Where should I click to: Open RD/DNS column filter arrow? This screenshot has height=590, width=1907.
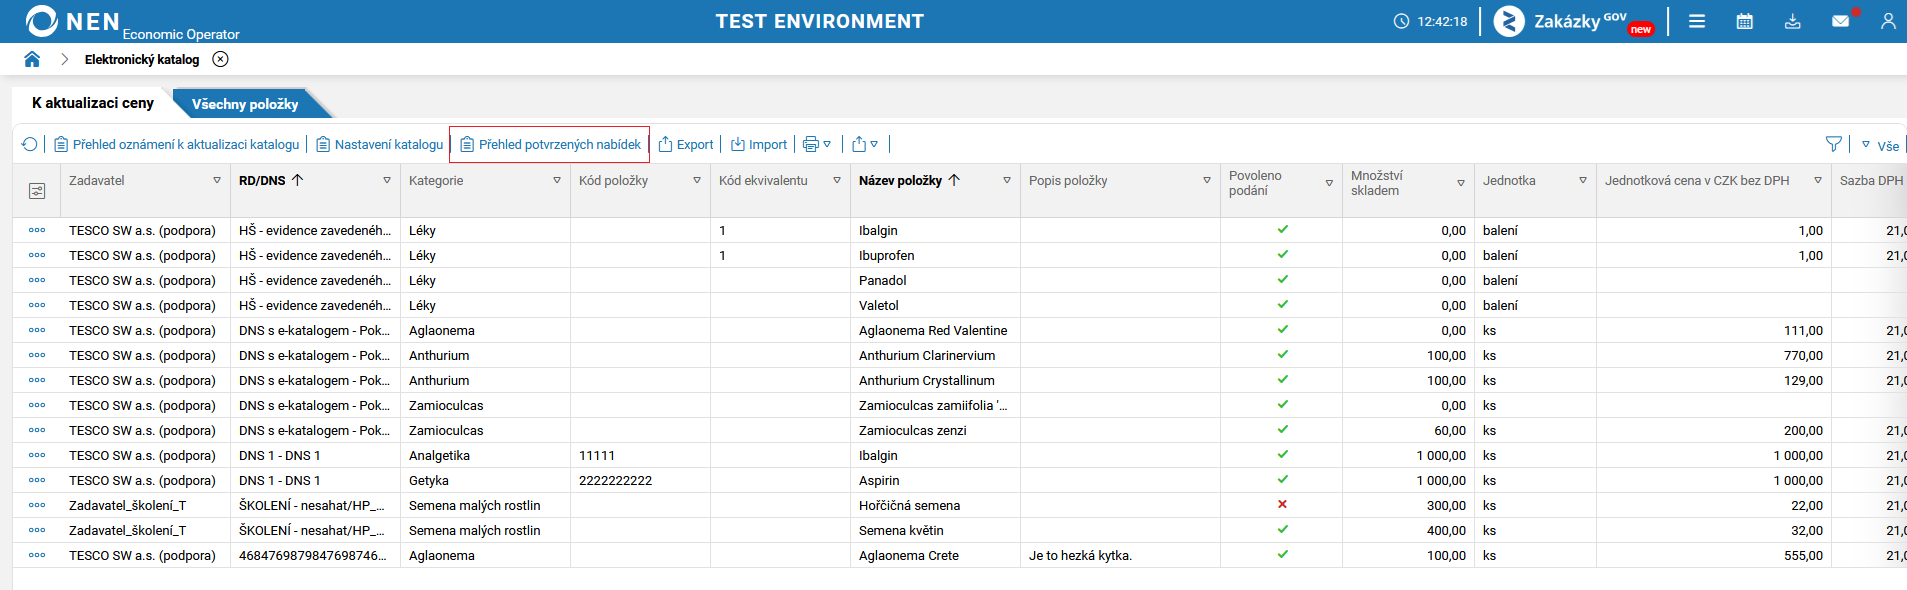click(387, 180)
